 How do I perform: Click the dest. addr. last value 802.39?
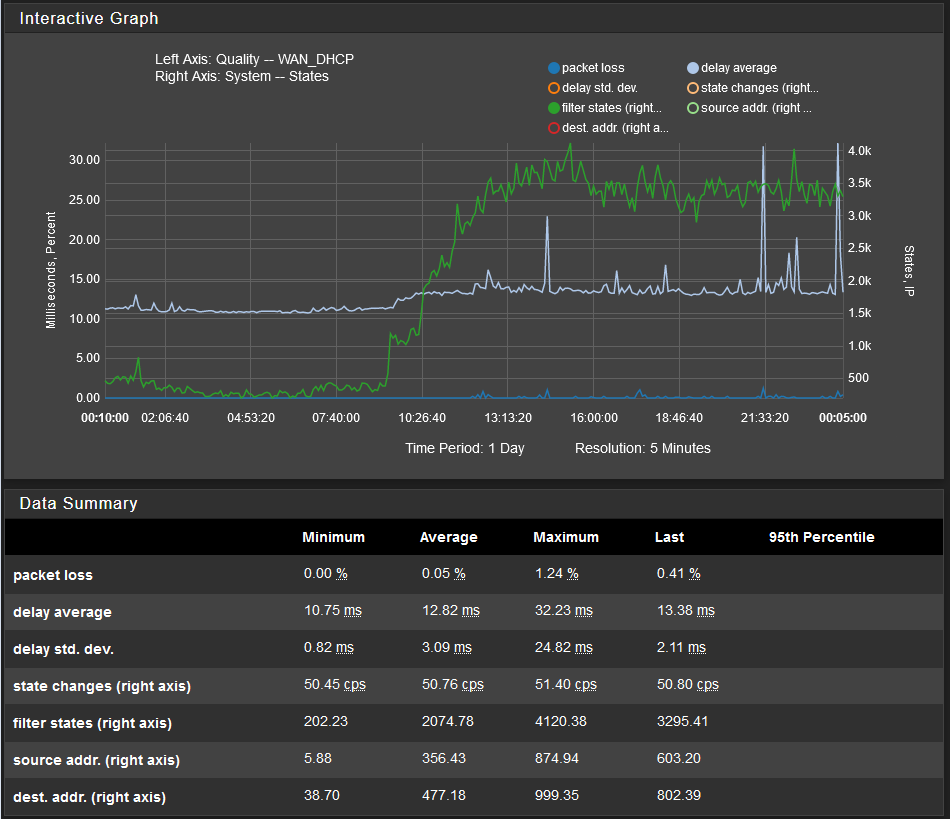tap(679, 795)
